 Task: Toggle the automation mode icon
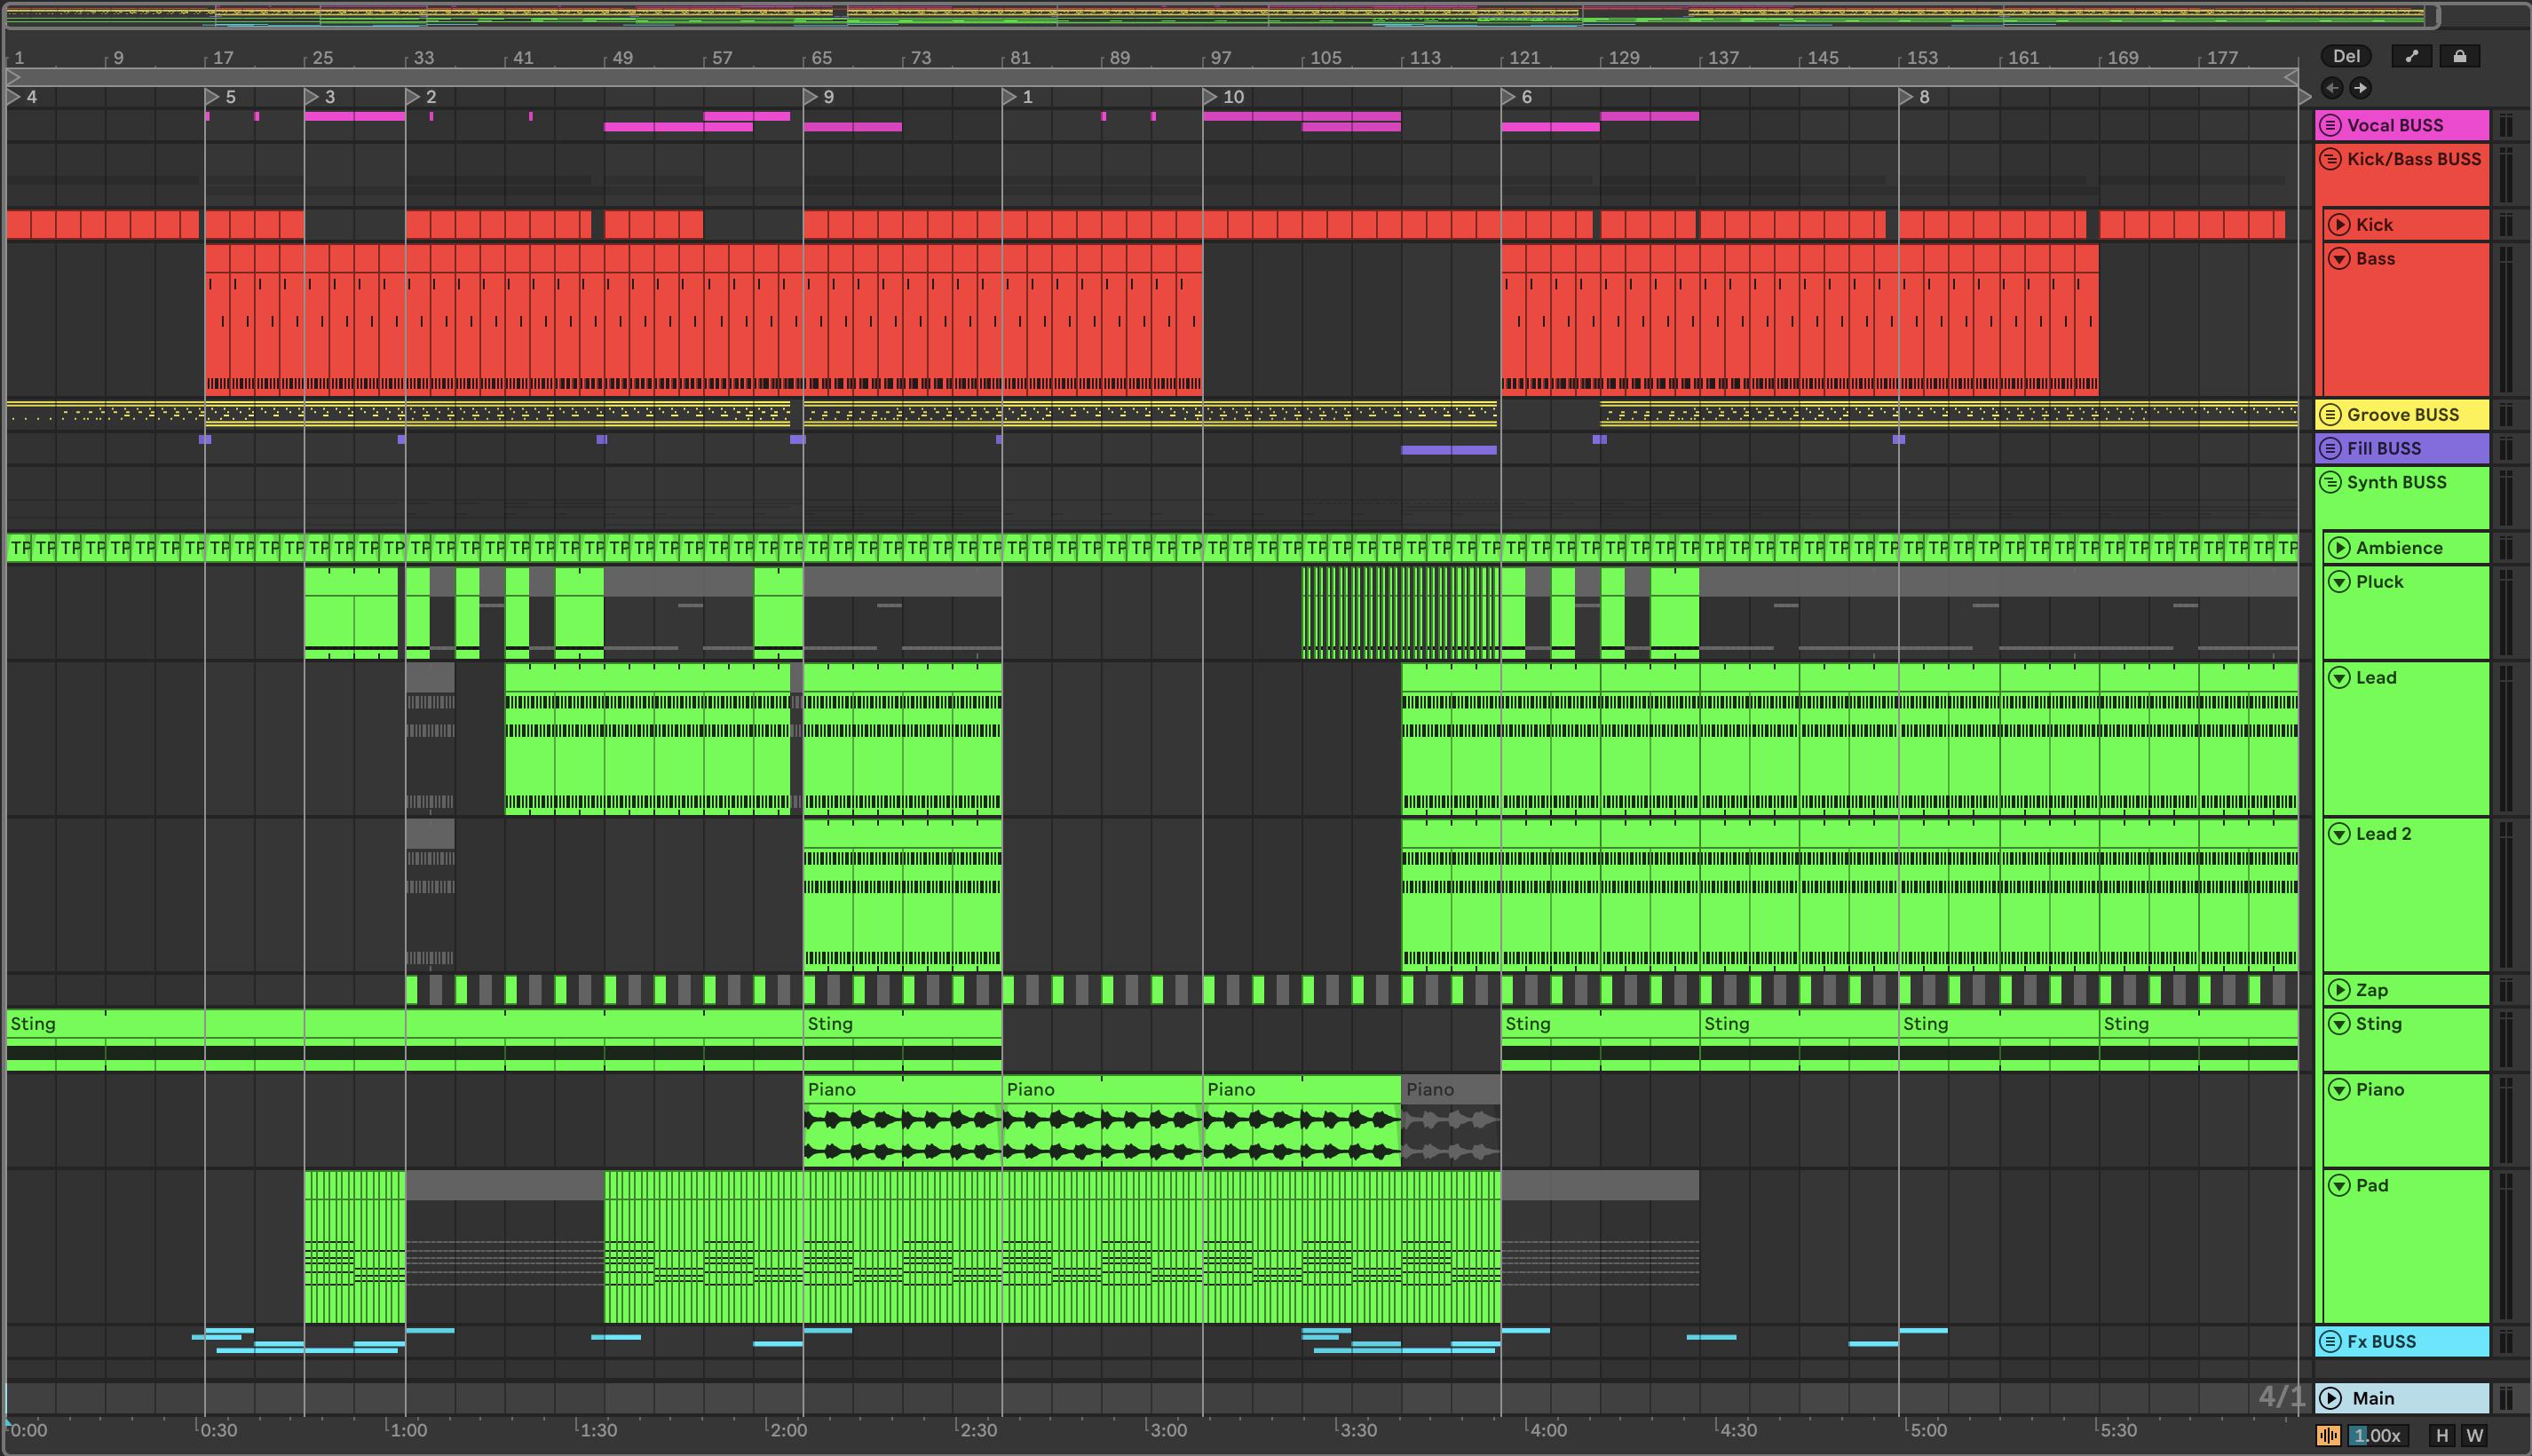(x=2411, y=57)
